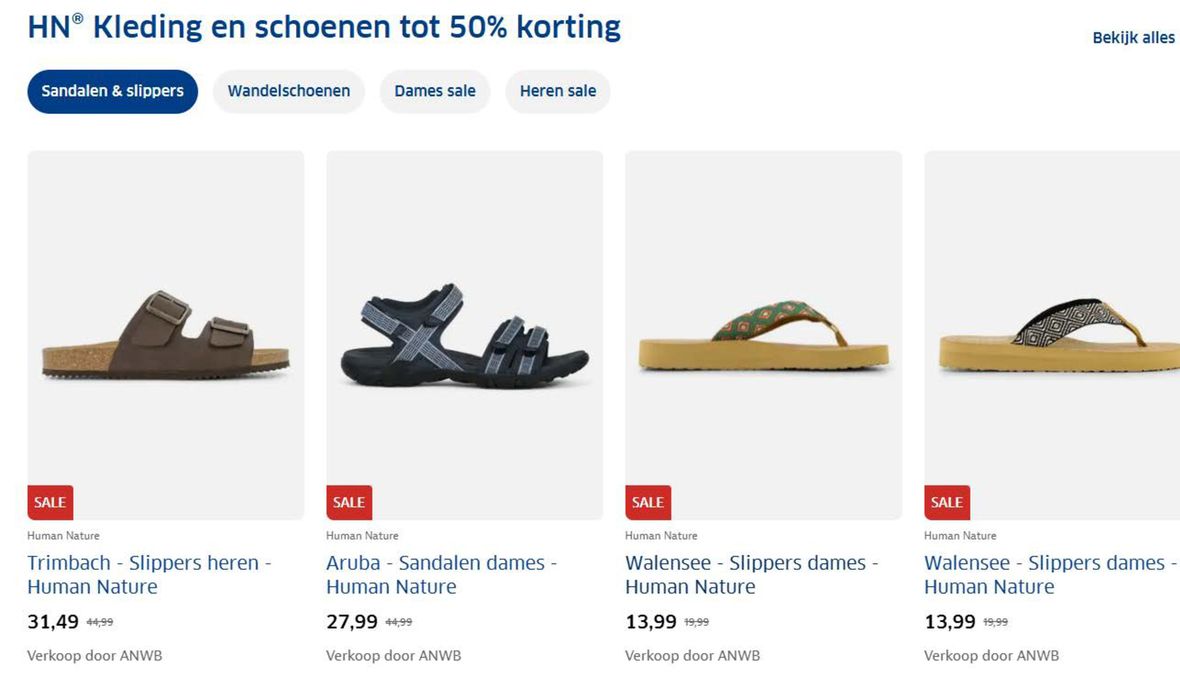Click the SALE badge on the last Walensee slipper
This screenshot has width=1180, height=700.
(947, 503)
